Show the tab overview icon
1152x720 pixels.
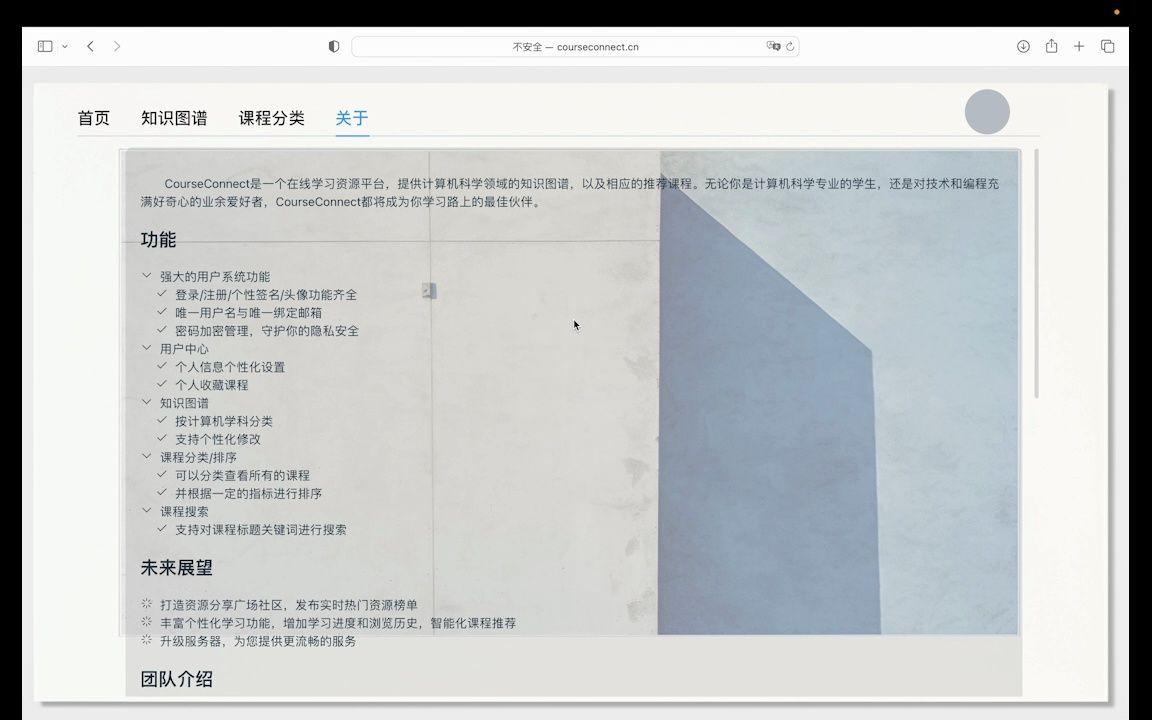tap(1107, 46)
